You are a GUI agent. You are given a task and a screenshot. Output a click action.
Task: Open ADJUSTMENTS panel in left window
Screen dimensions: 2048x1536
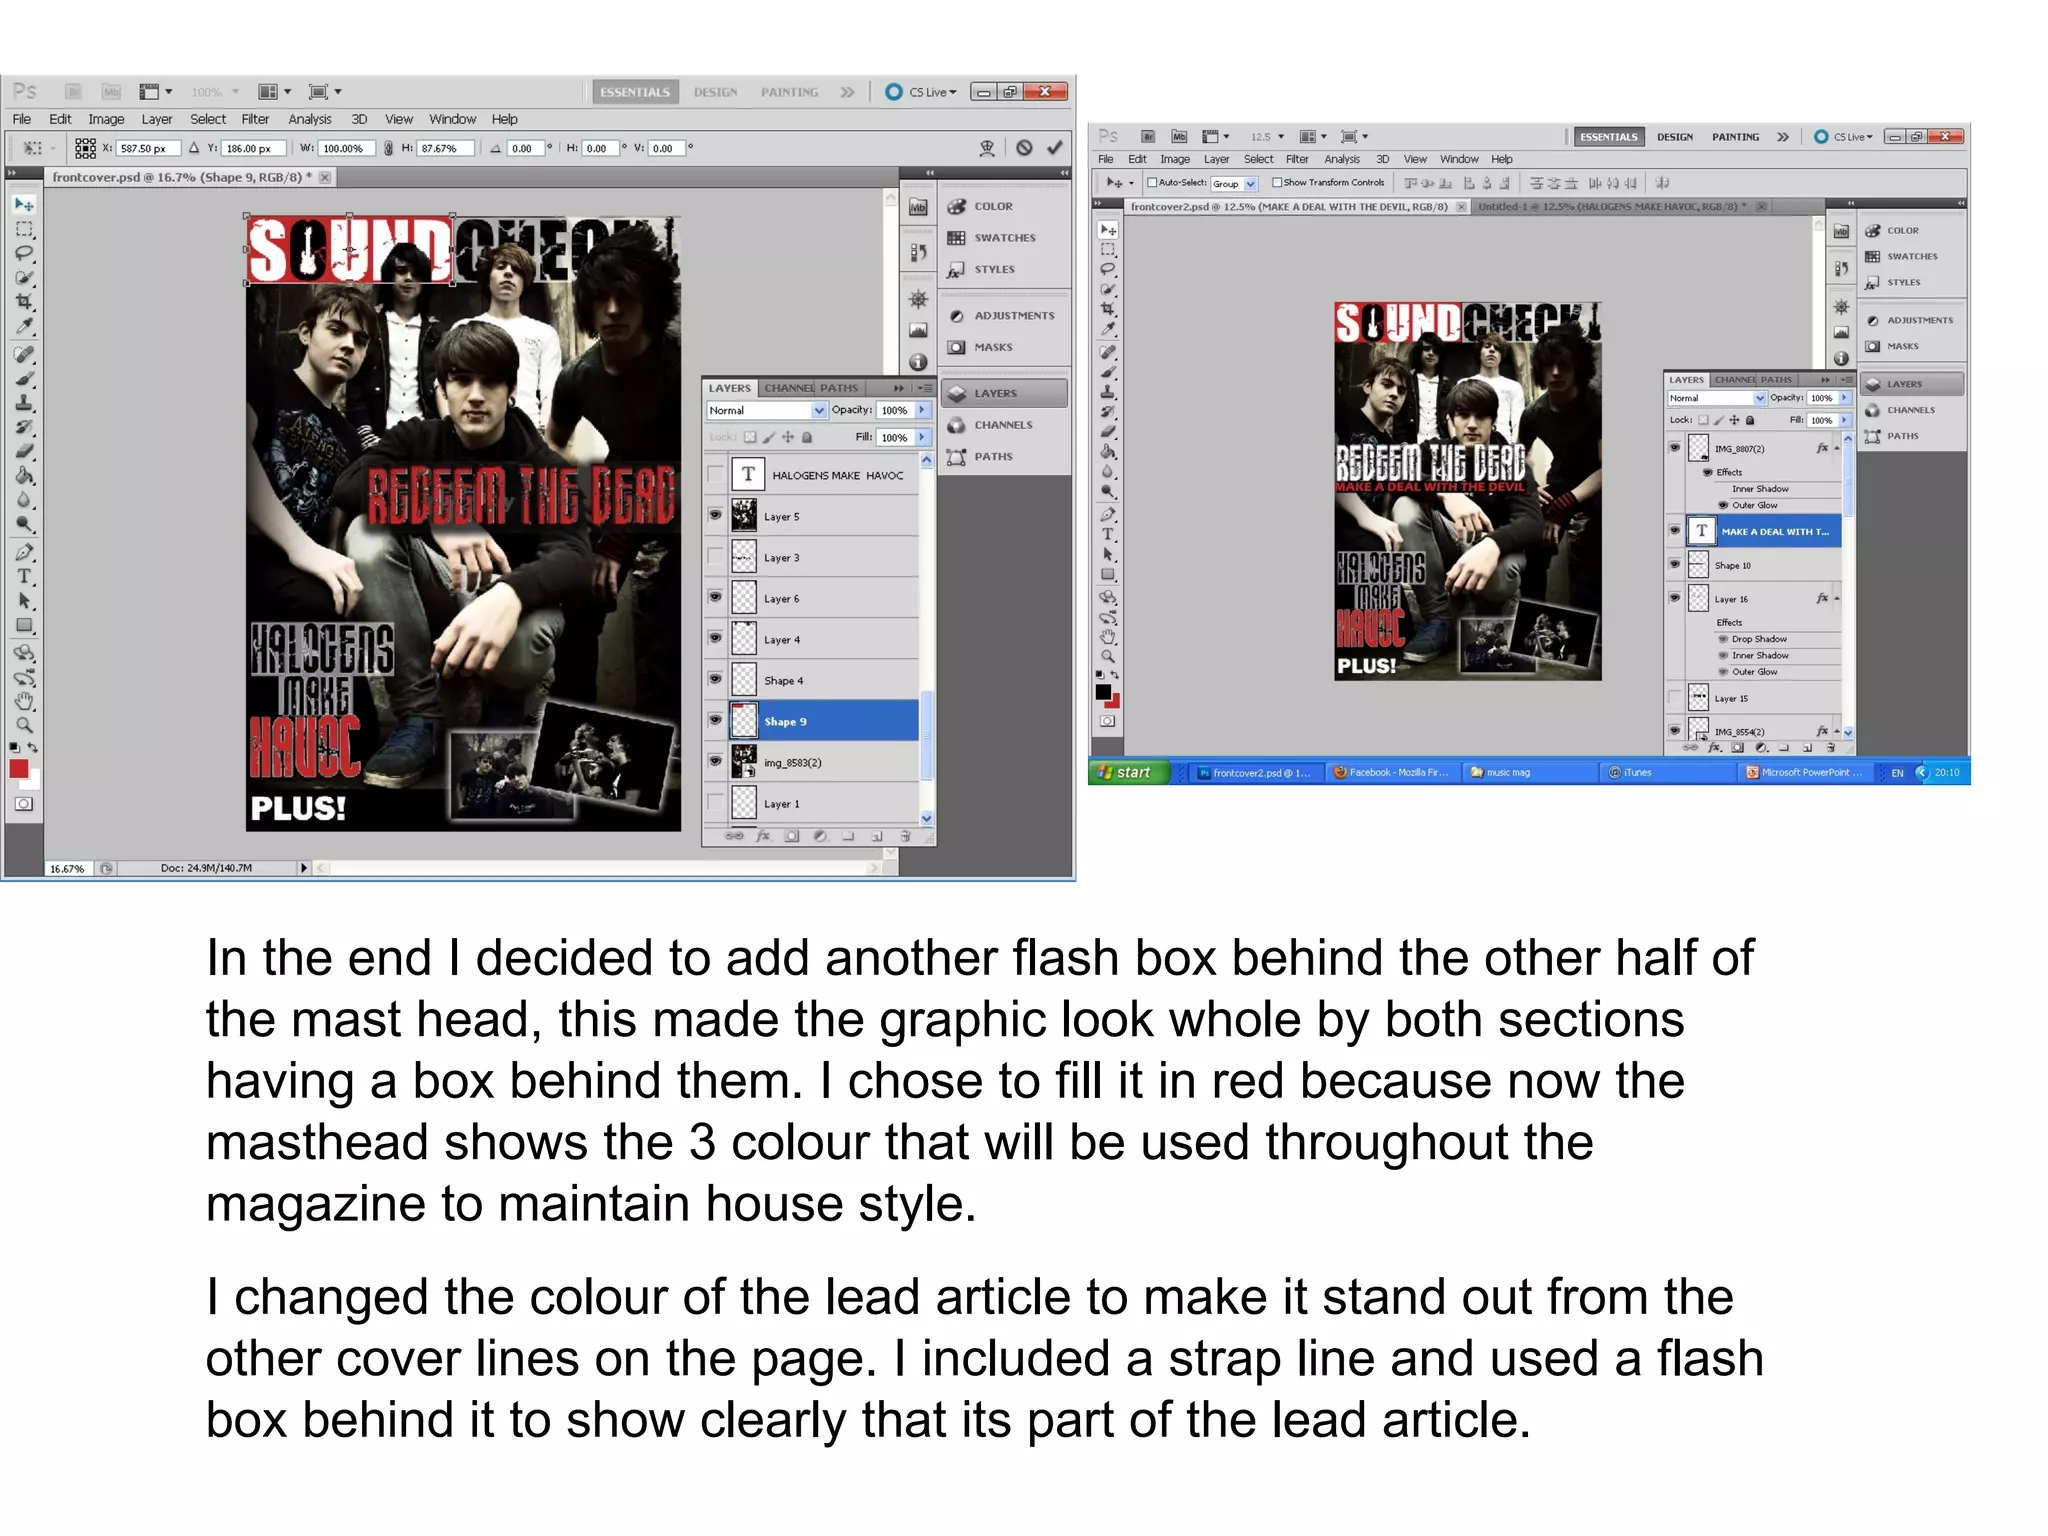(1004, 316)
